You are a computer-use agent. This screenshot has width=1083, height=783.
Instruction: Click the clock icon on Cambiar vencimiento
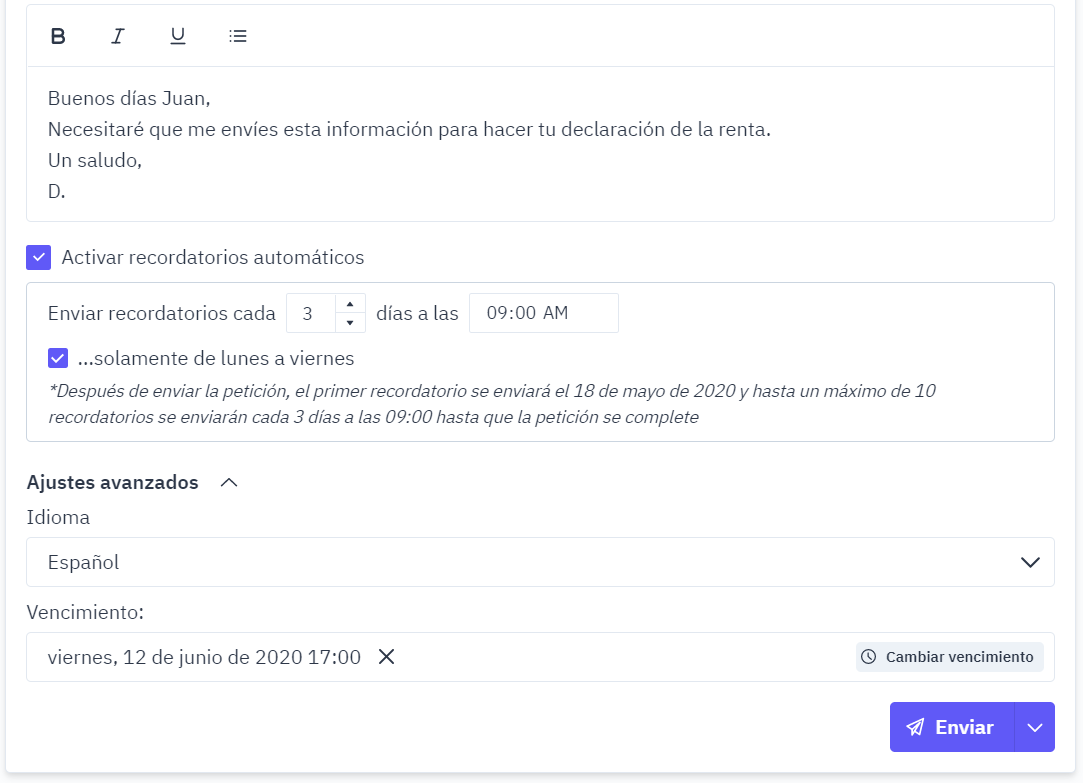point(866,657)
